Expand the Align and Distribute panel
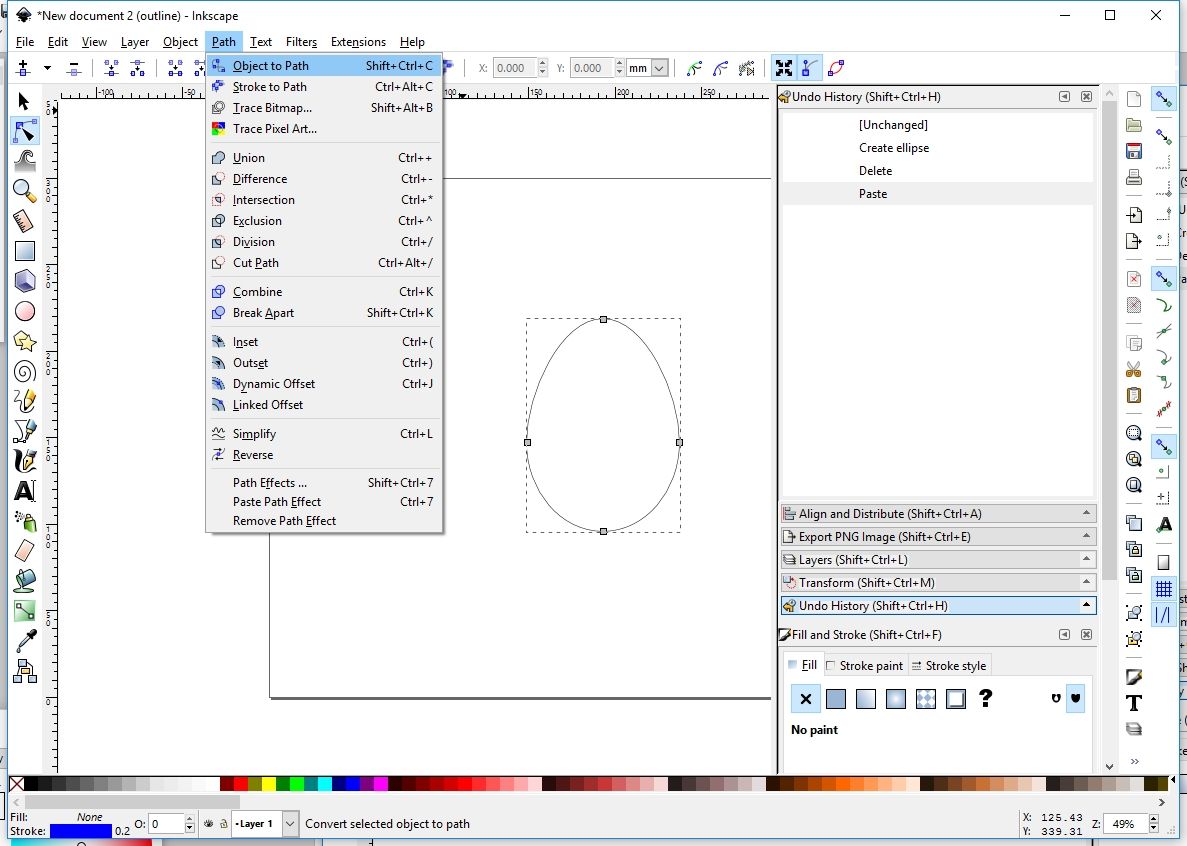 click(x=938, y=514)
